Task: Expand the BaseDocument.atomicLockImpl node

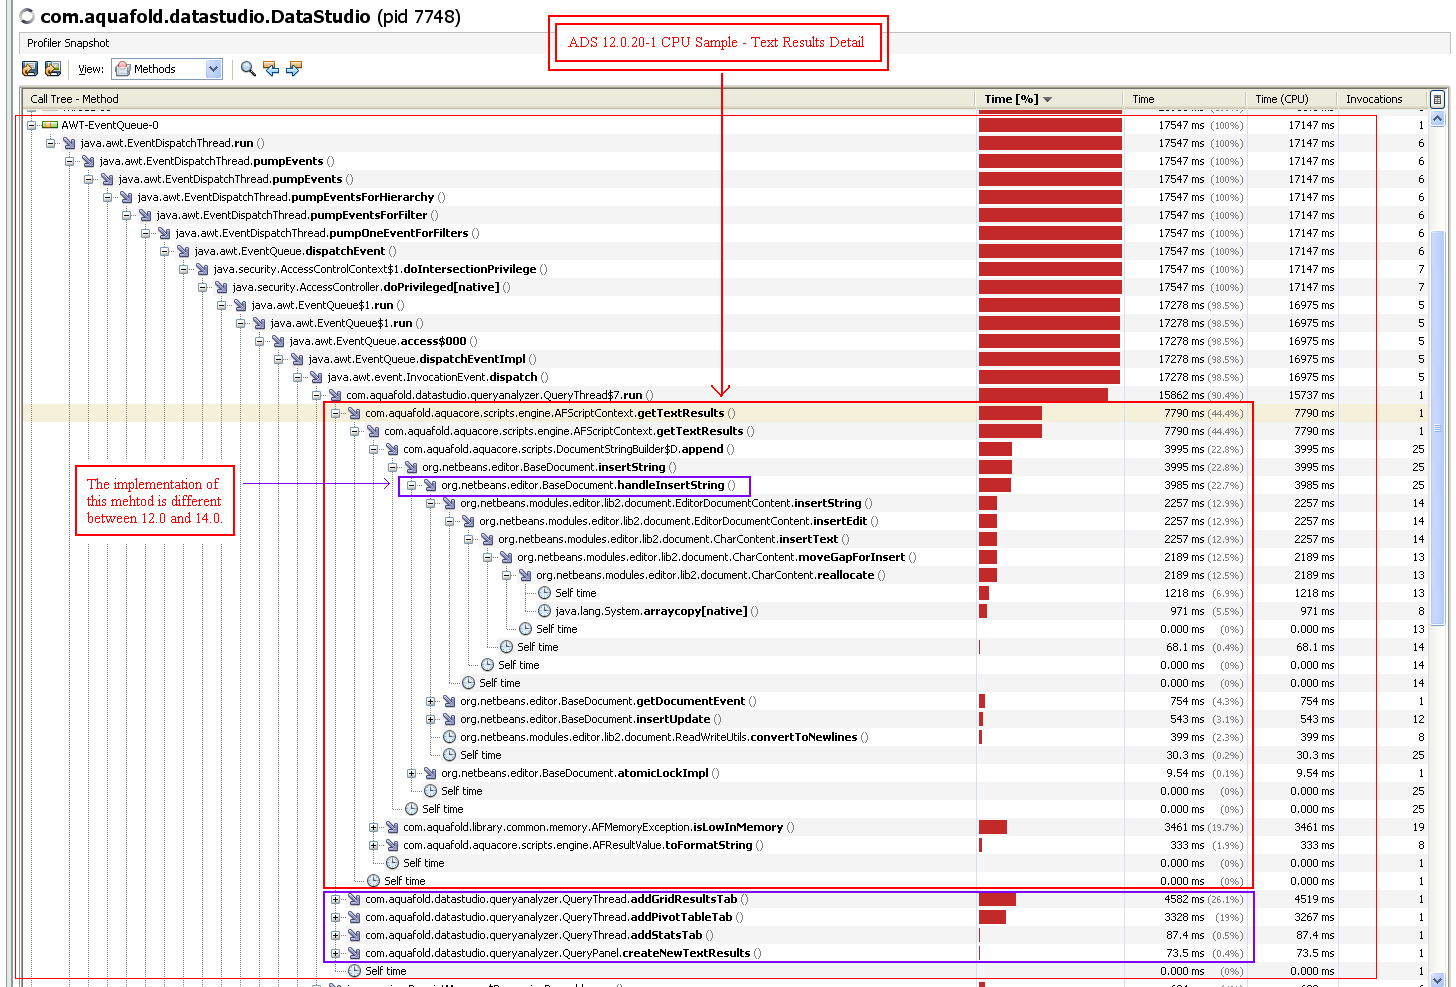Action: 411,773
